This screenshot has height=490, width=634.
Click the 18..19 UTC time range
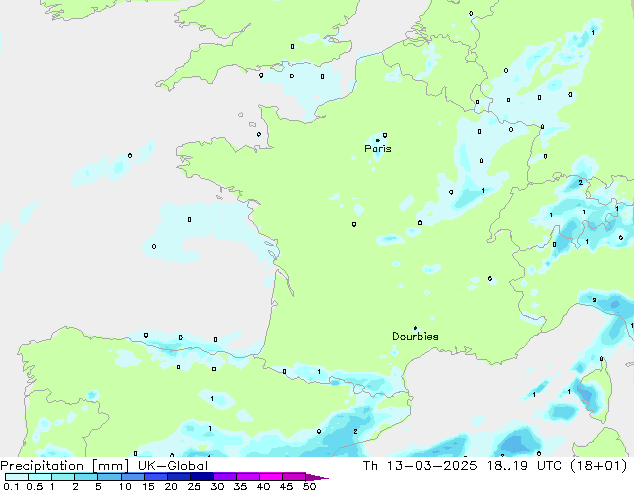click(x=524, y=466)
